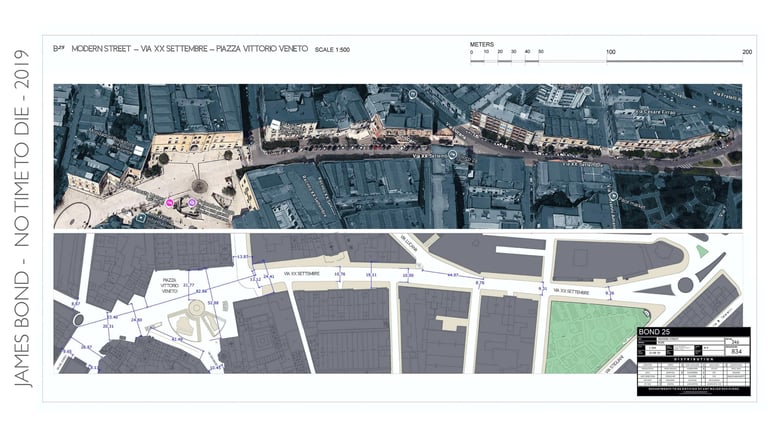Click the 12.12 dimension value

(x=255, y=279)
